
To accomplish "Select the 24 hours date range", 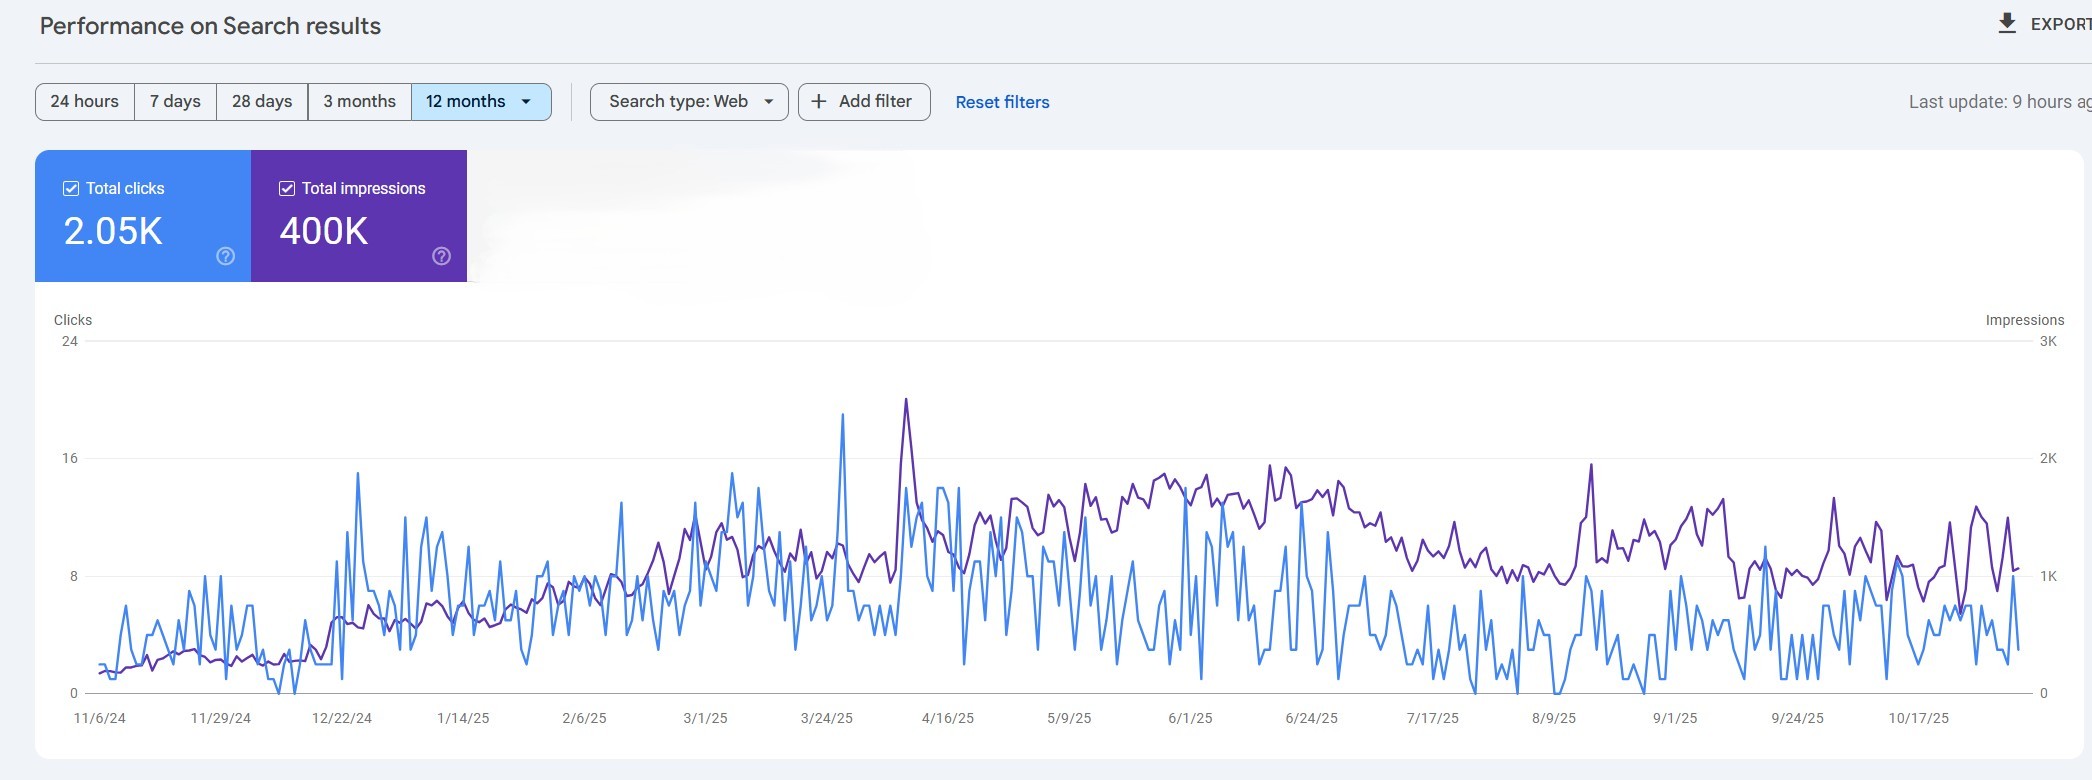I will (85, 102).
